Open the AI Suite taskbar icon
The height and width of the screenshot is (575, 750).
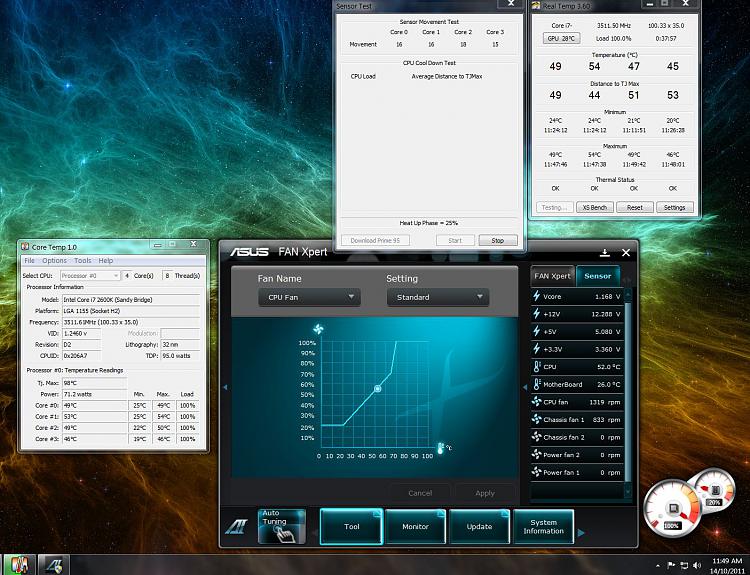click(x=54, y=565)
